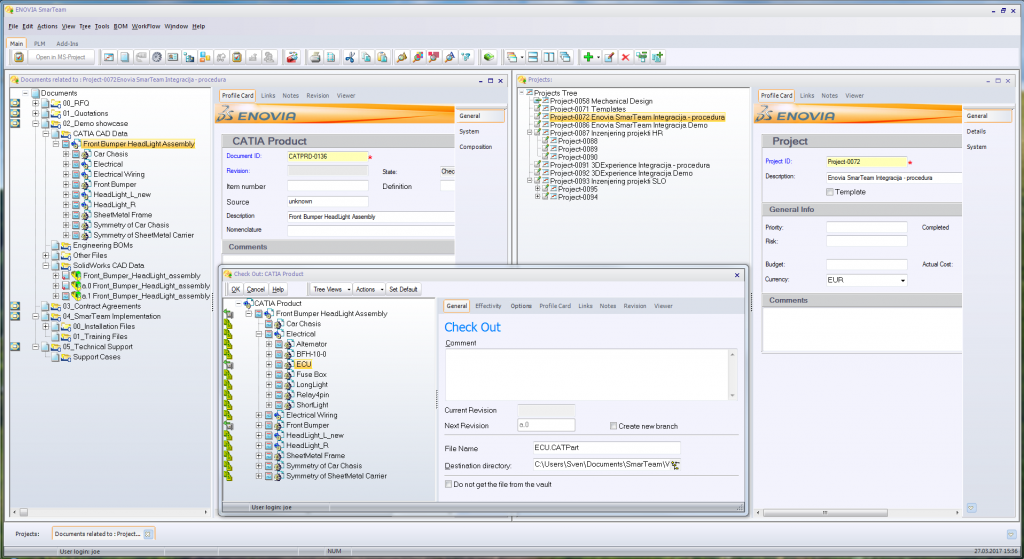Click the Copy icon next to scissors
This screenshot has width=1024, height=559.
point(366,57)
